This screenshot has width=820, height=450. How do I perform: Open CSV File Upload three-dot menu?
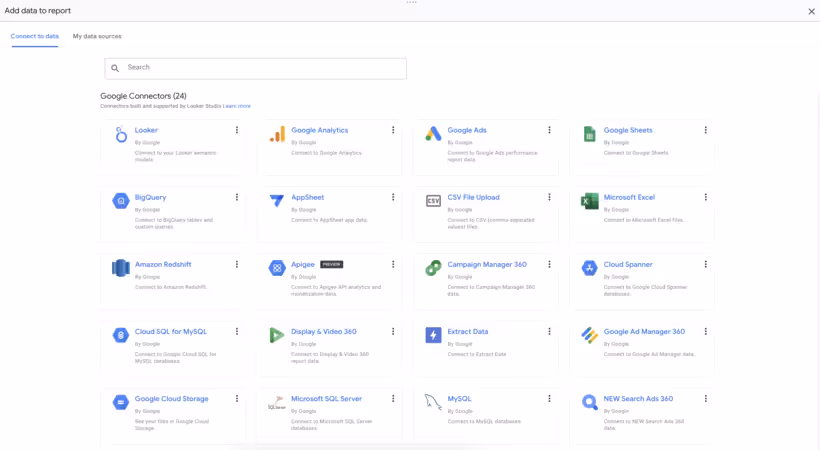[x=550, y=197]
